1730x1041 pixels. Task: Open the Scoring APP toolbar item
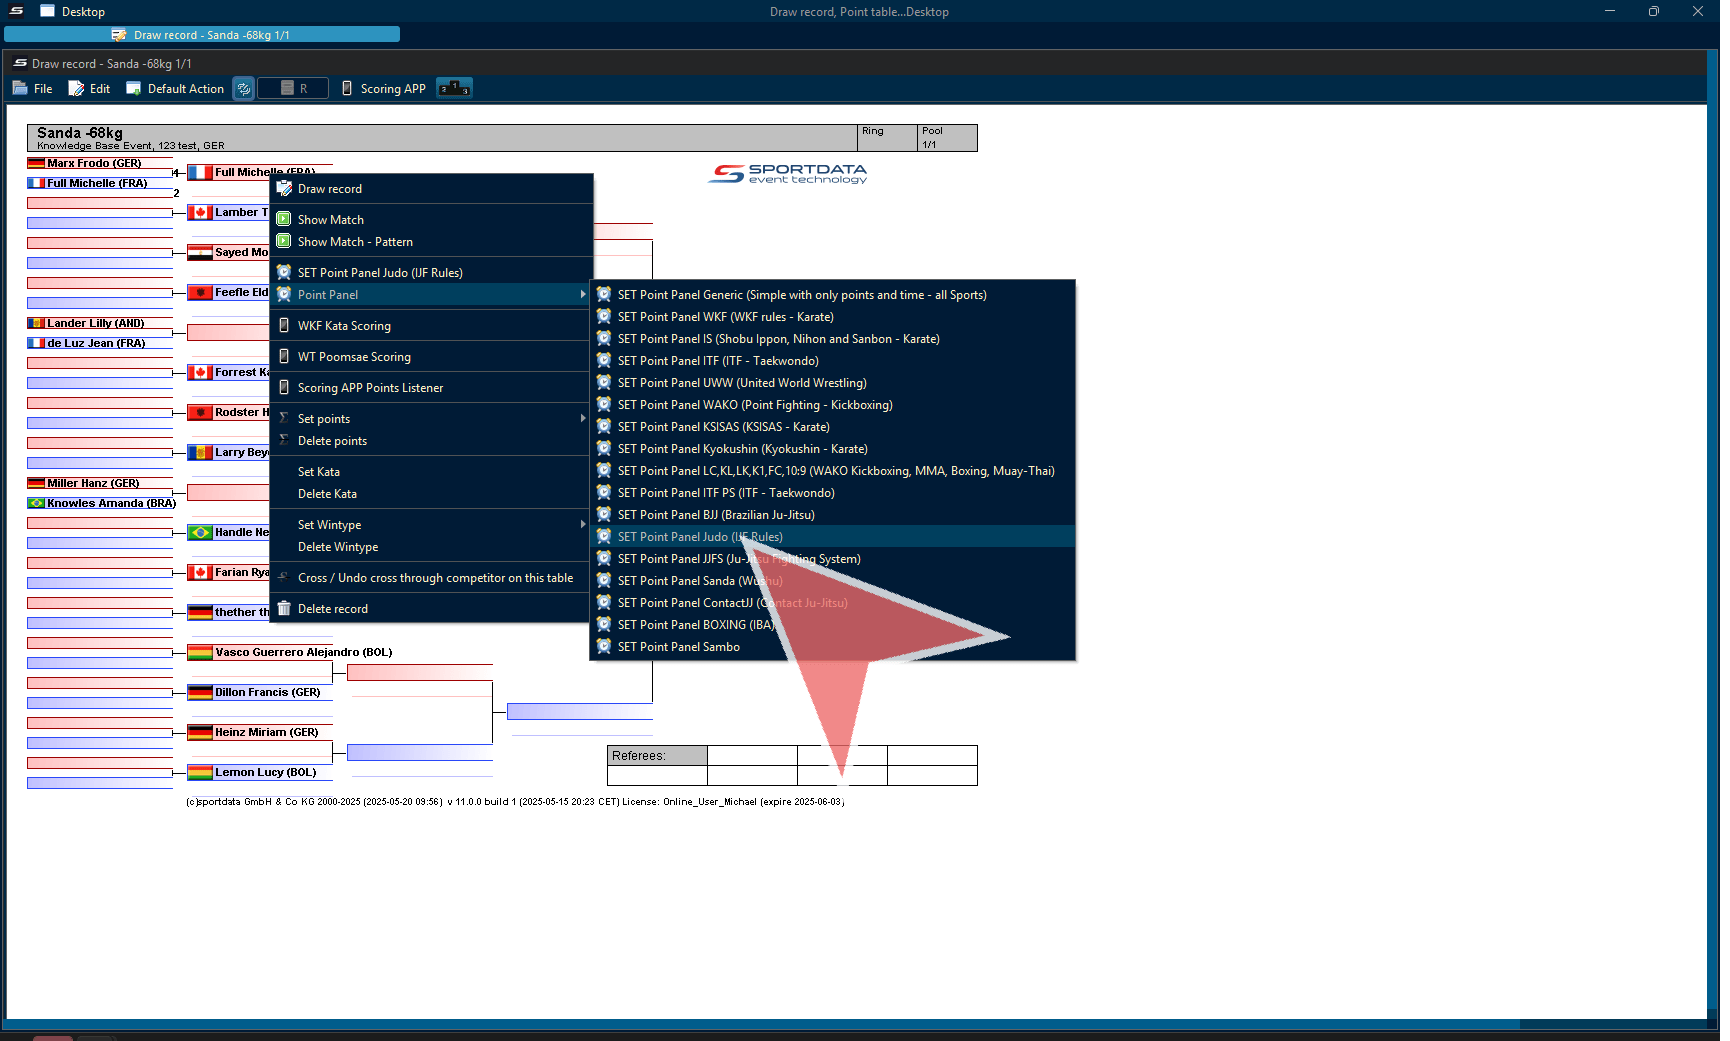click(x=384, y=89)
